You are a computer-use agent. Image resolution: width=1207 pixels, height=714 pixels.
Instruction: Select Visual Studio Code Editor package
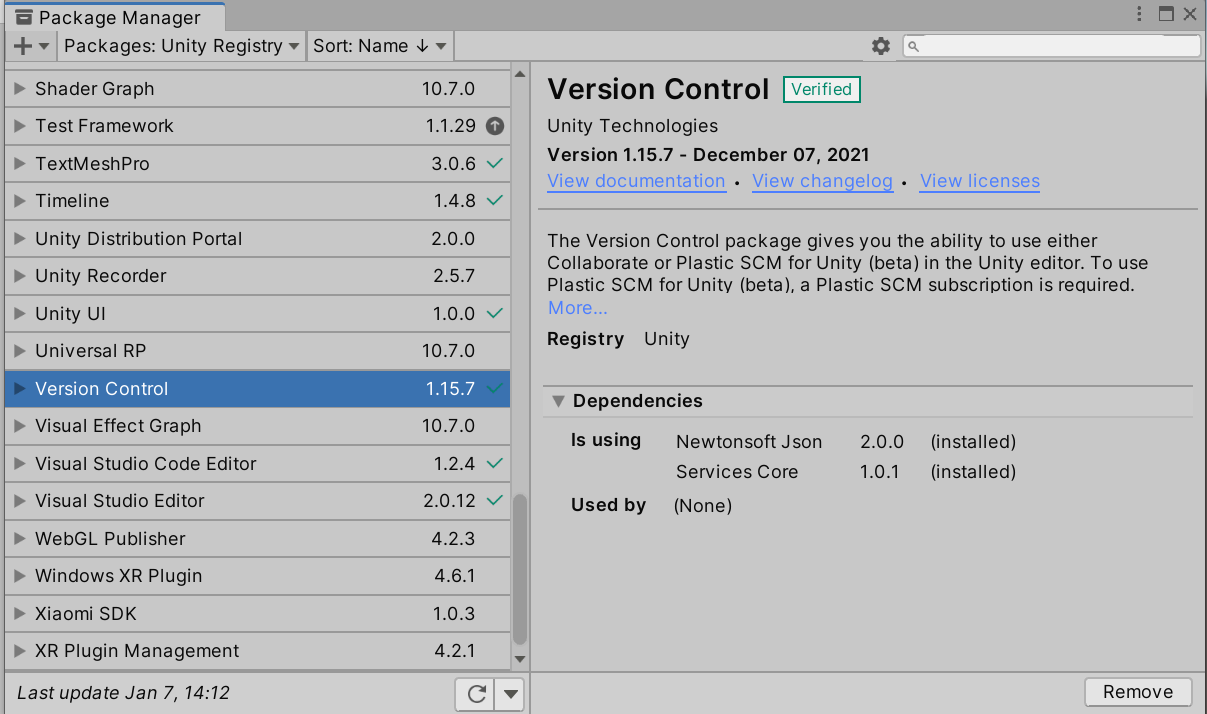(258, 464)
